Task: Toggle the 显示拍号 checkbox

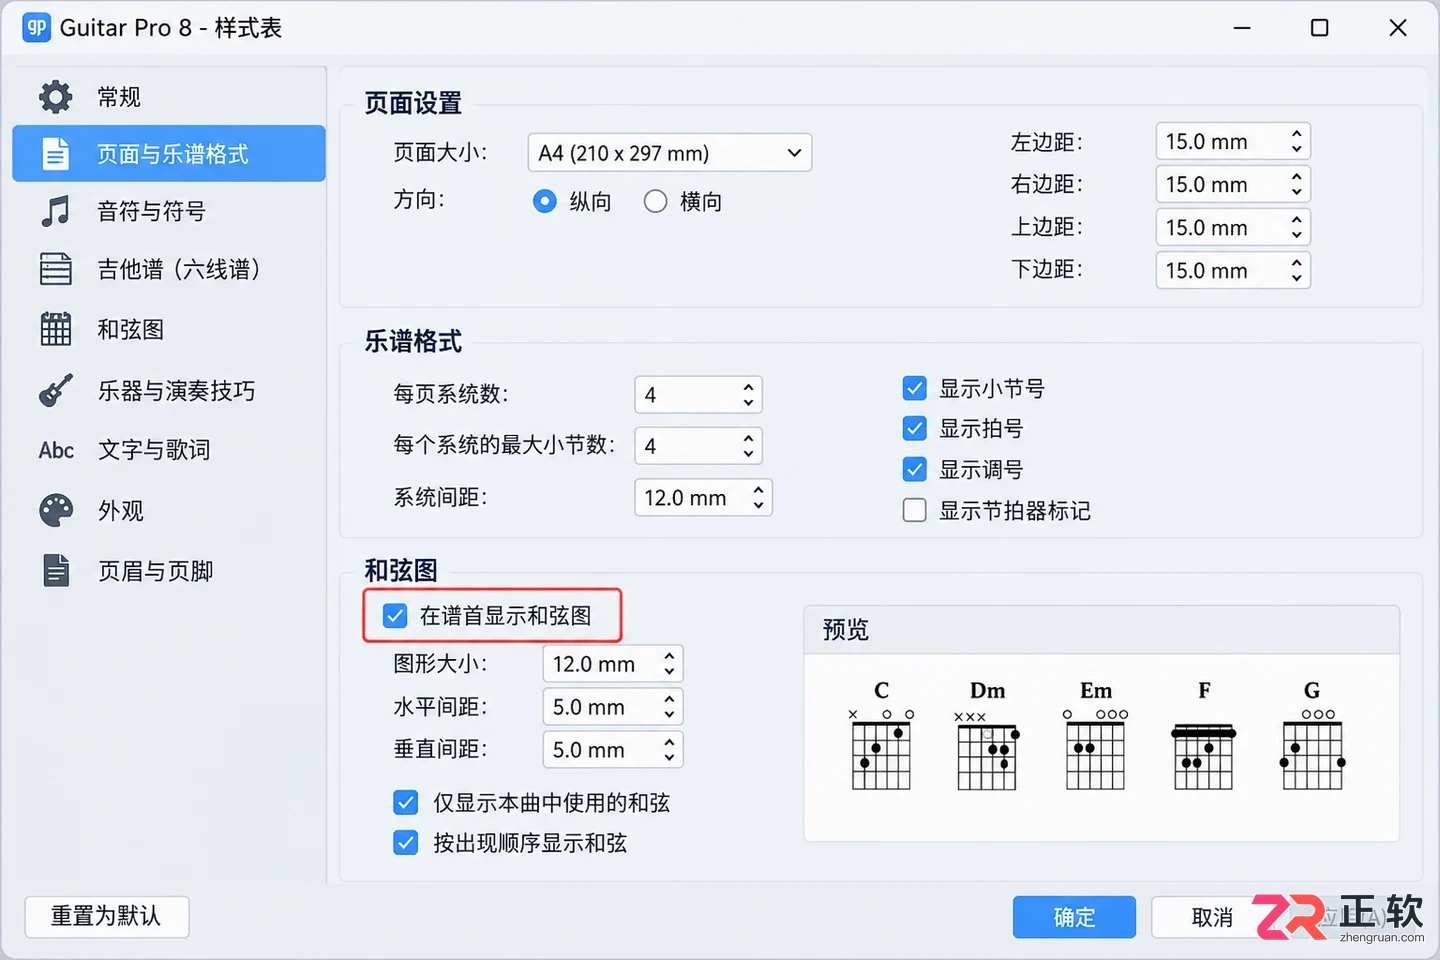Action: click(915, 429)
